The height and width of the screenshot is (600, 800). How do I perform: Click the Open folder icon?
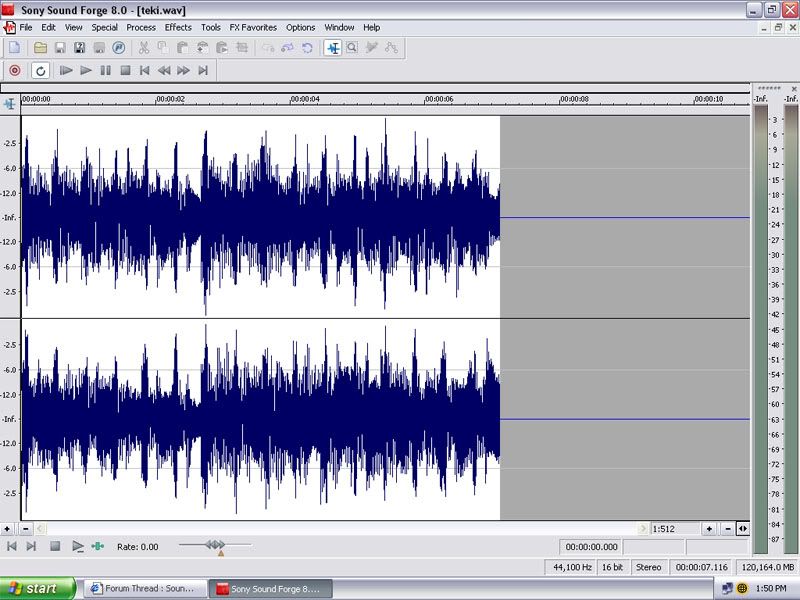pyautogui.click(x=41, y=47)
